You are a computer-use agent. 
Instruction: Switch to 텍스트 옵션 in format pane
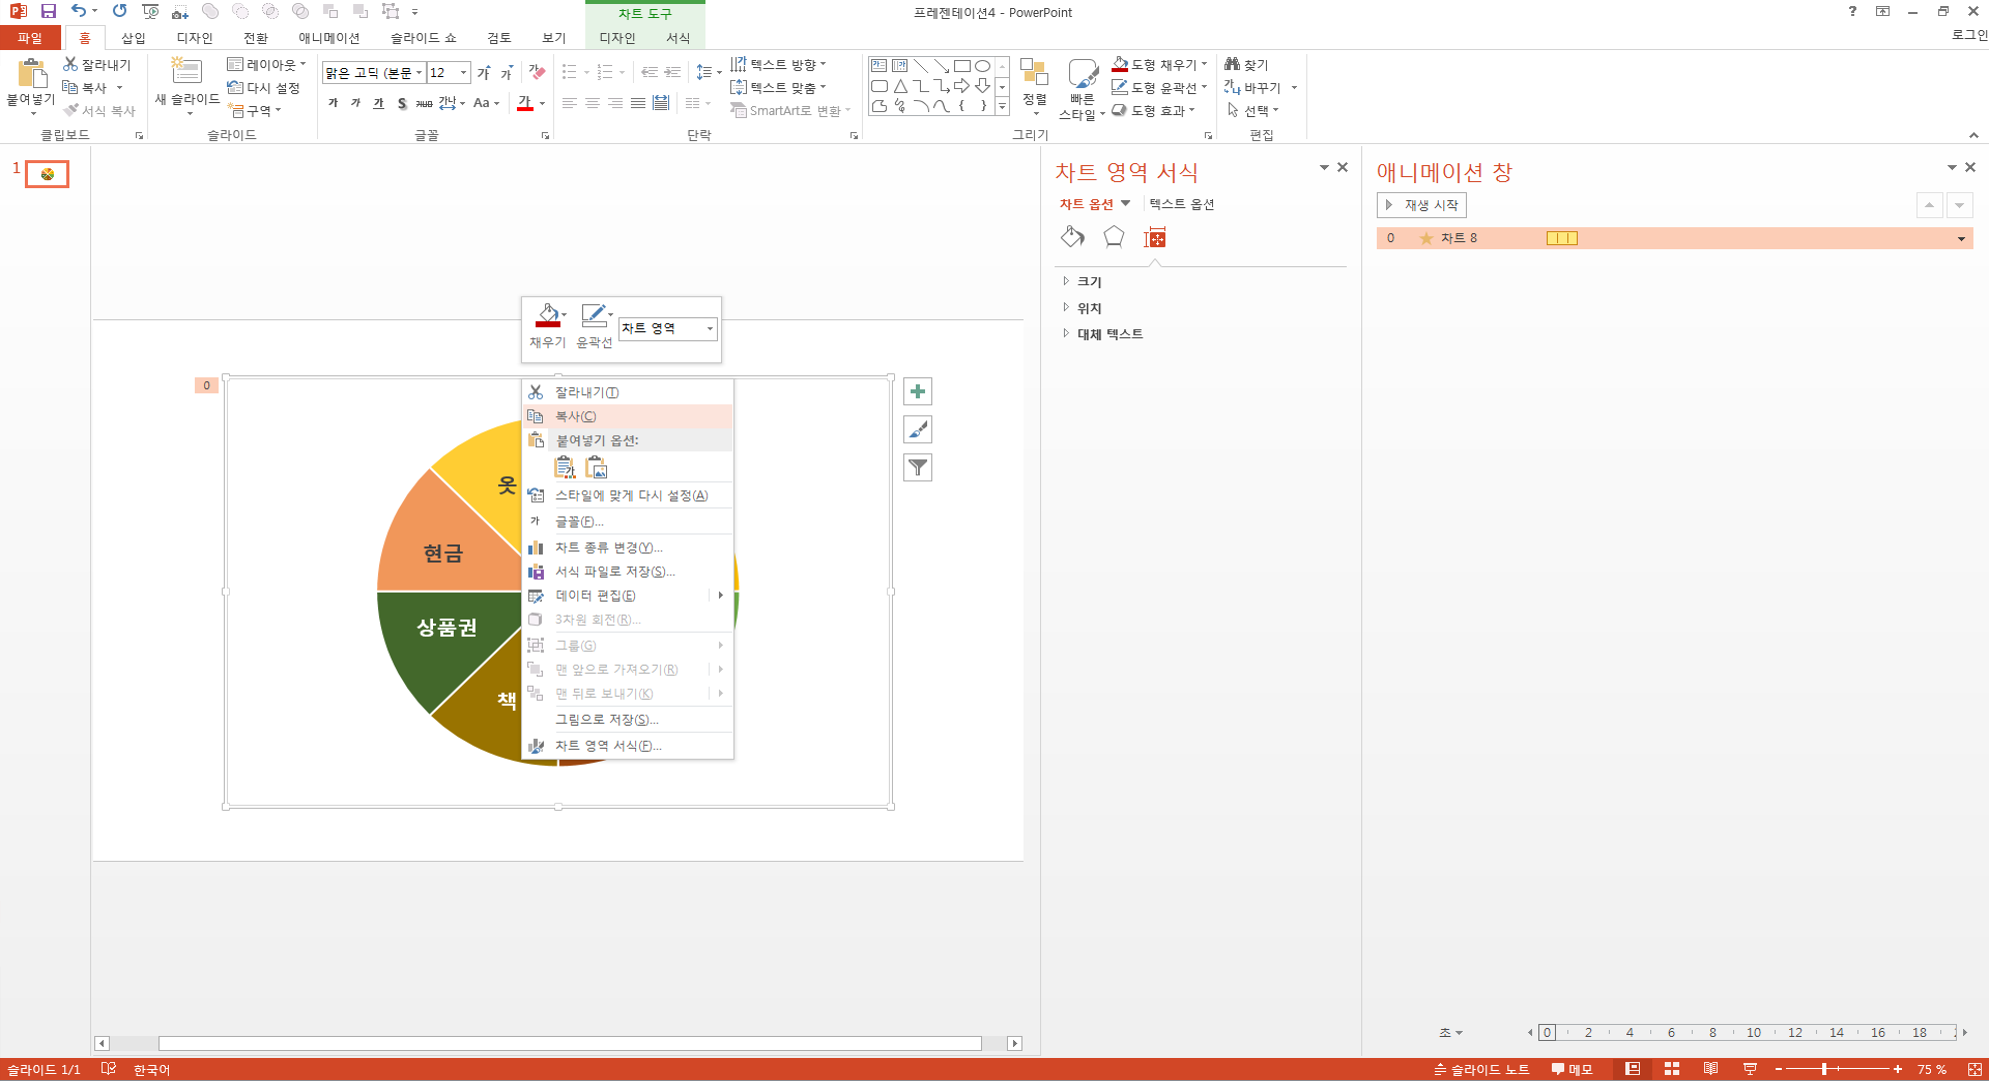[1181, 204]
